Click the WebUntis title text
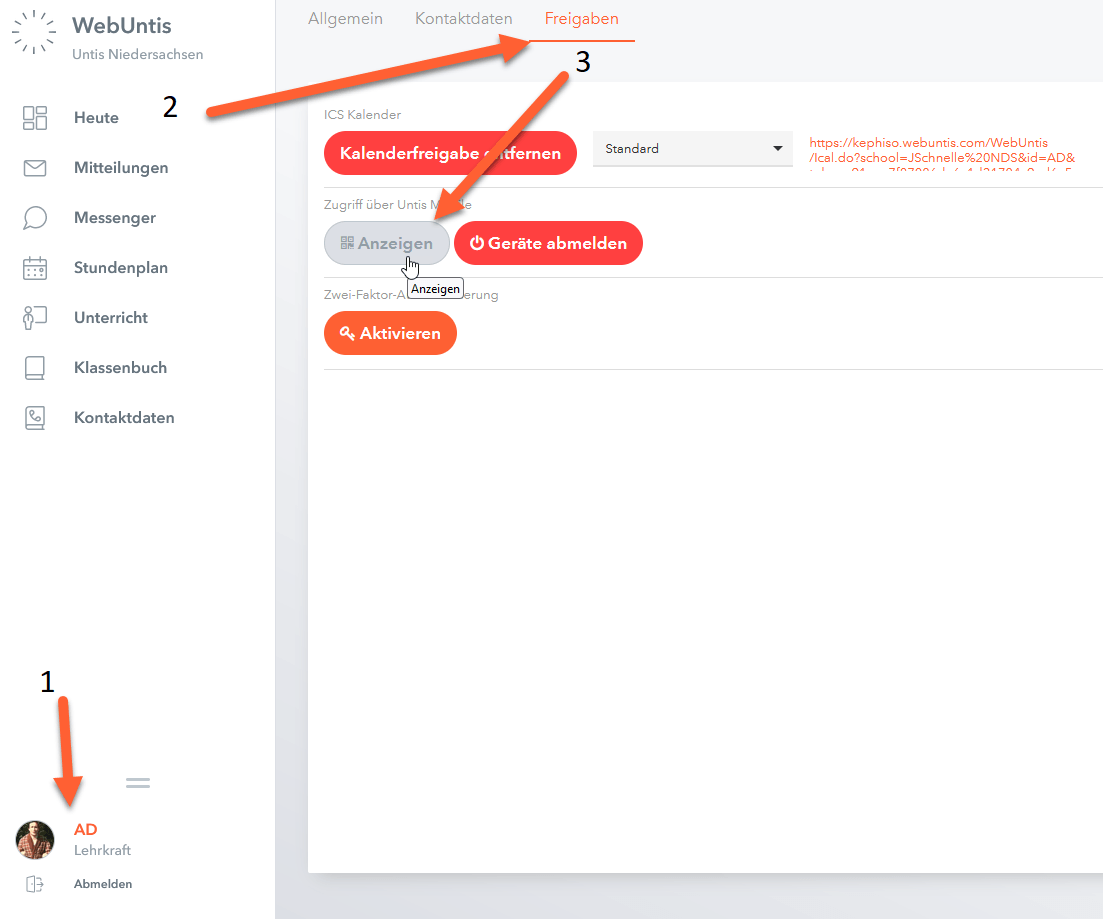 tap(122, 25)
